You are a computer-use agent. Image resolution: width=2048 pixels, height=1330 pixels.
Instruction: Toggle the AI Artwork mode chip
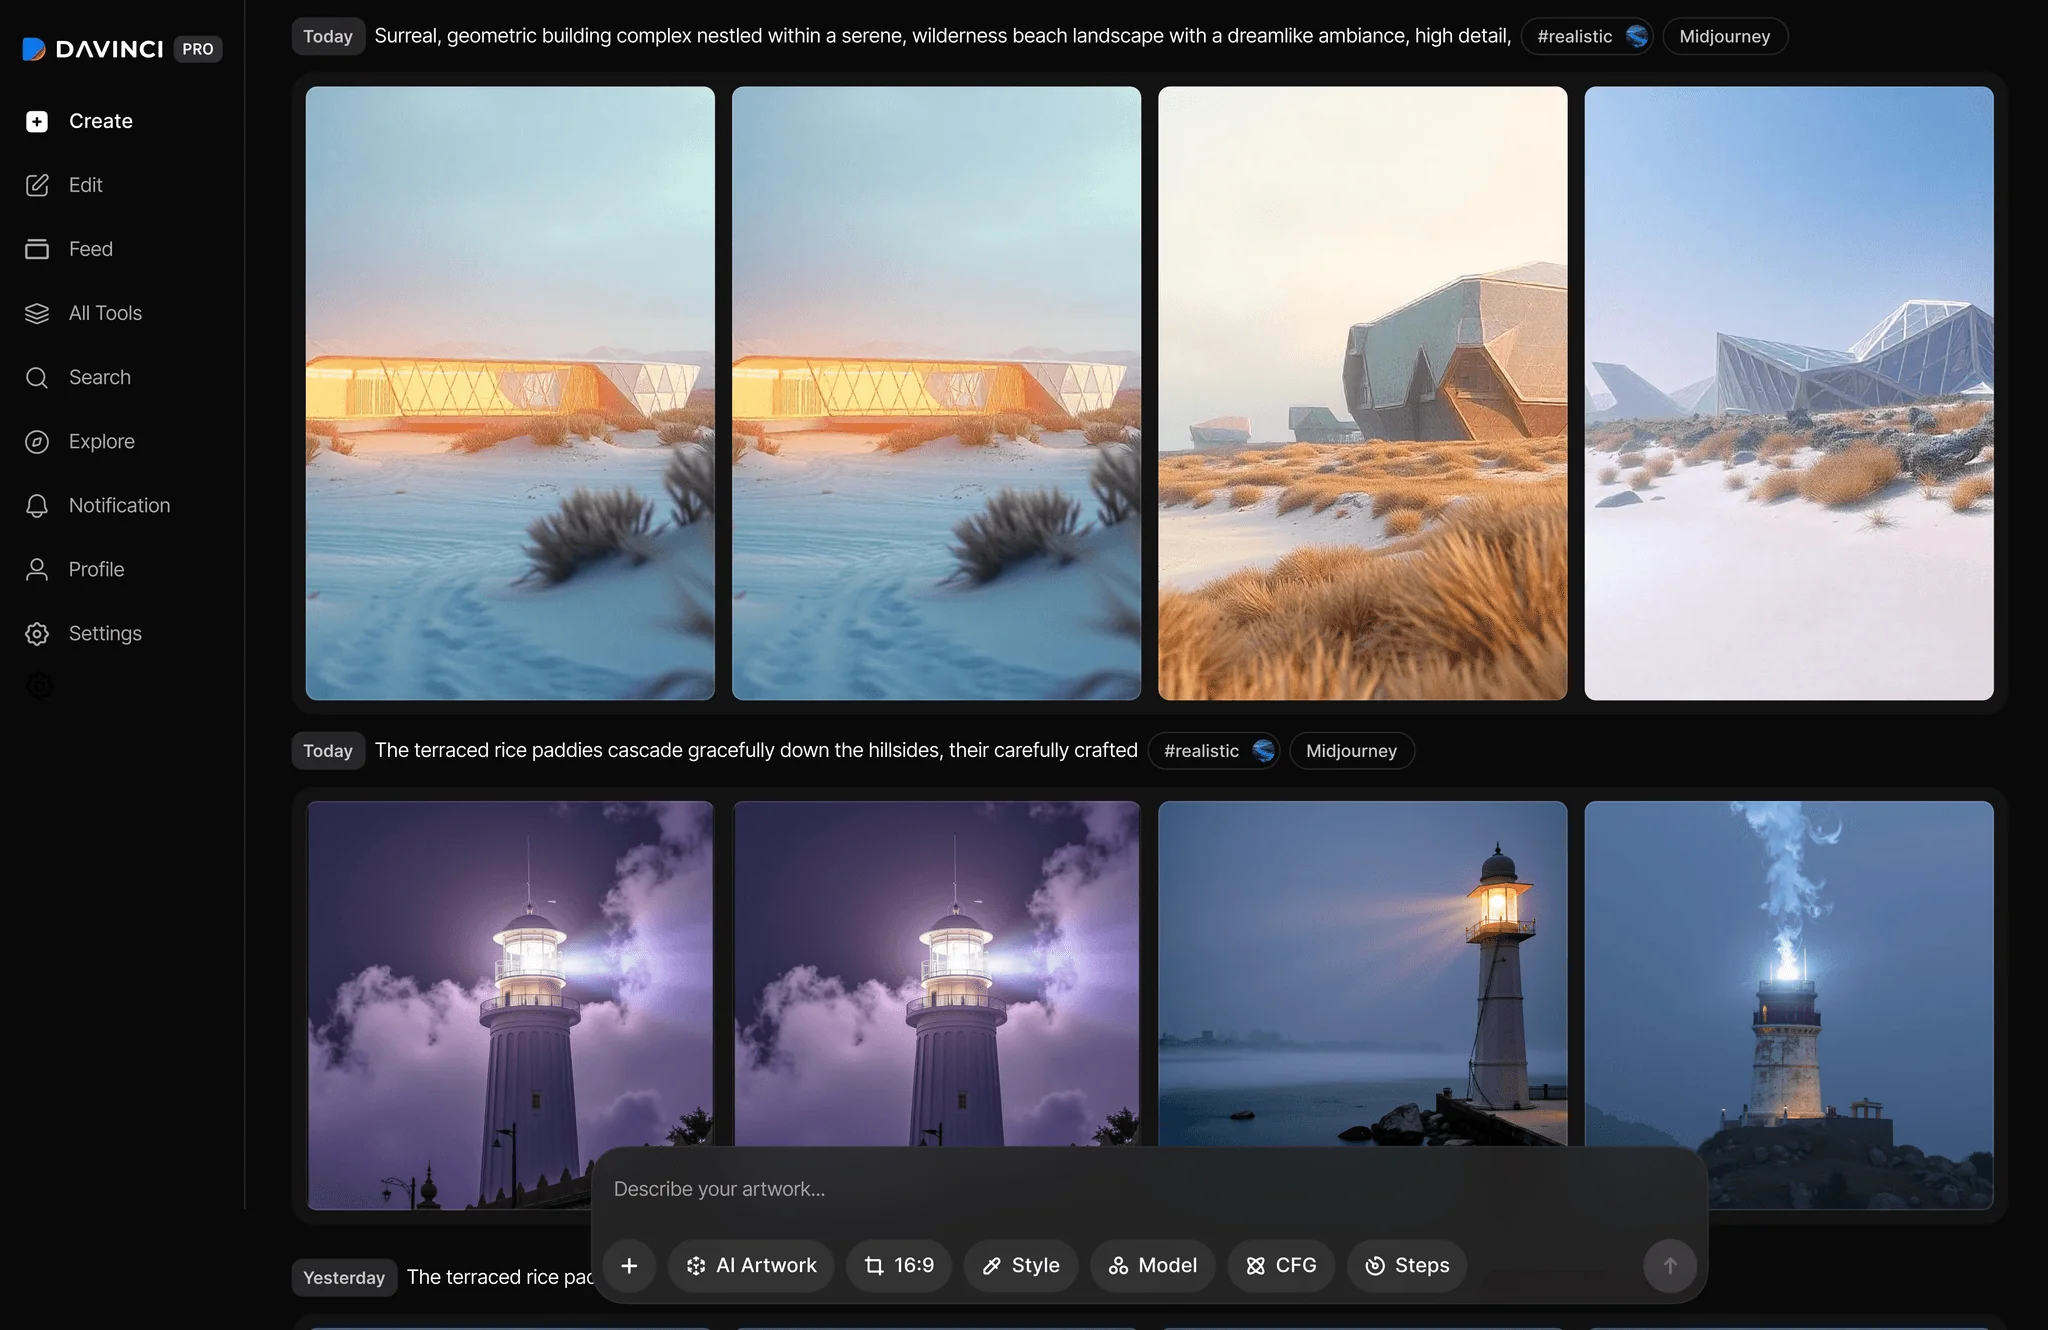coord(751,1266)
